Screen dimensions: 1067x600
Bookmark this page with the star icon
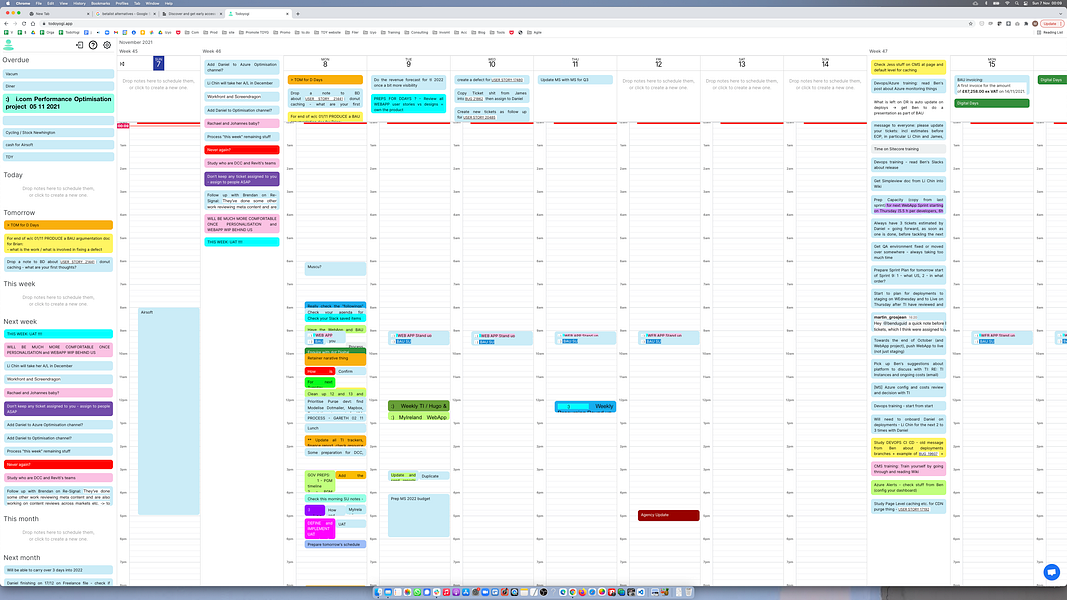click(971, 23)
